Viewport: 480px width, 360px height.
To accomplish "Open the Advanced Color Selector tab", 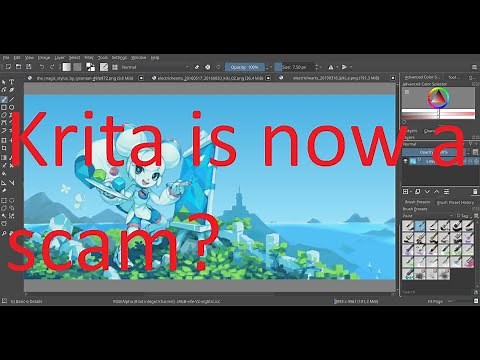I will click(x=422, y=77).
